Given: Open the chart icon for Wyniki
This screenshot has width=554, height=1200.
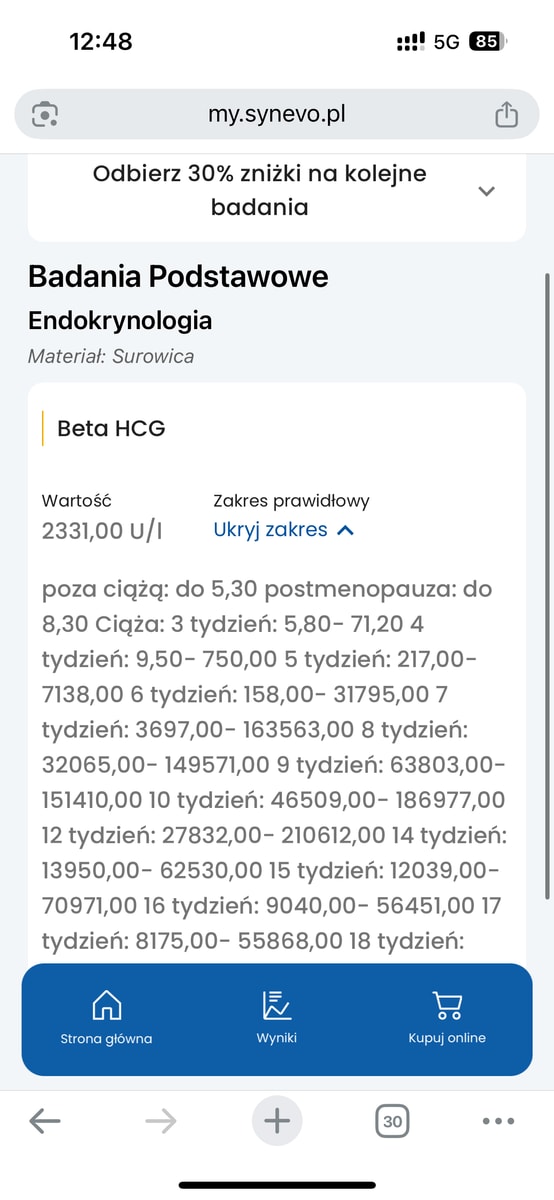Looking at the screenshot, I should click(x=276, y=1005).
